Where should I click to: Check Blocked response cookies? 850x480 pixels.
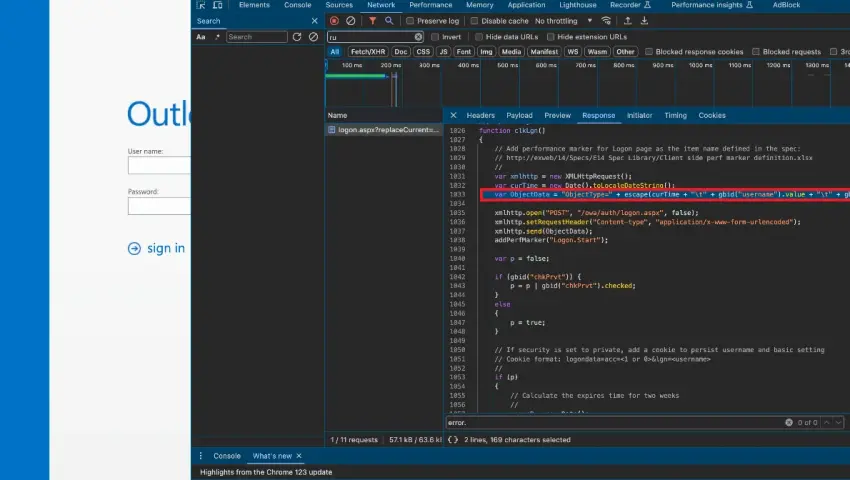[x=649, y=52]
